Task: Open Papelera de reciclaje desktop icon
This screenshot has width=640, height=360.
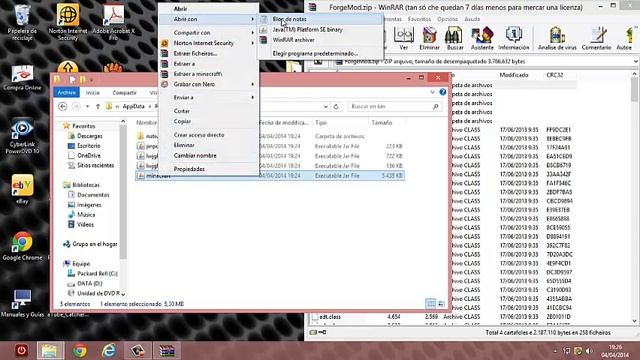Action: [22, 22]
